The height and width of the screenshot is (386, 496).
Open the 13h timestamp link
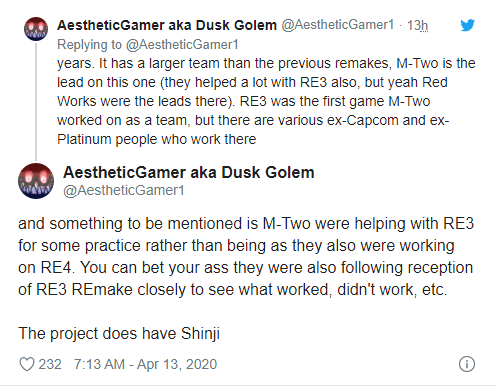click(417, 25)
